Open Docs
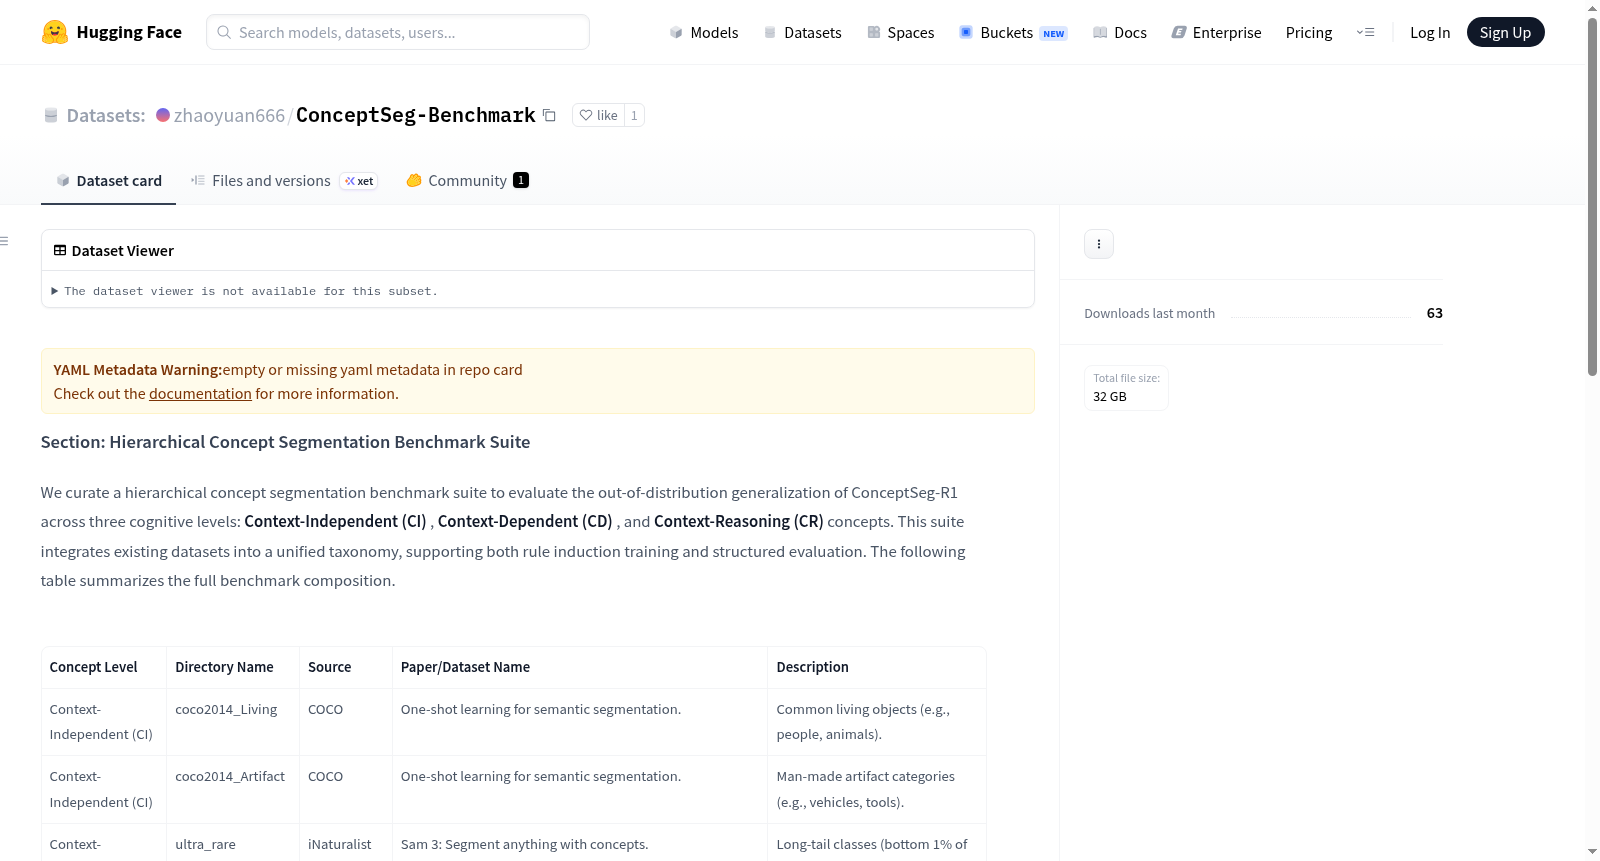The height and width of the screenshot is (861, 1600). click(1120, 32)
